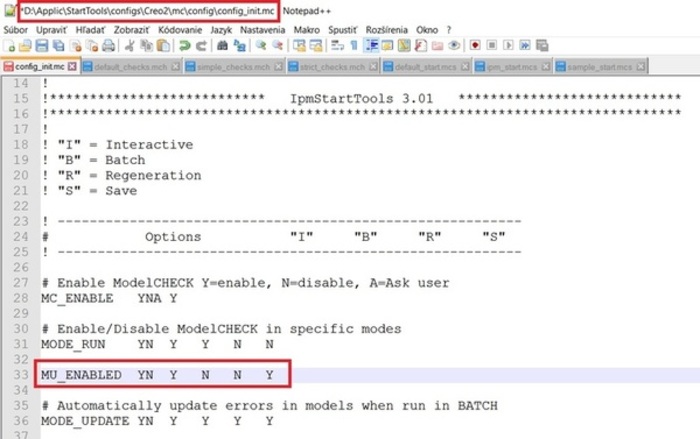700x439 pixels.
Task: Click the Zoom in toolbar icon
Action: (x=261, y=45)
